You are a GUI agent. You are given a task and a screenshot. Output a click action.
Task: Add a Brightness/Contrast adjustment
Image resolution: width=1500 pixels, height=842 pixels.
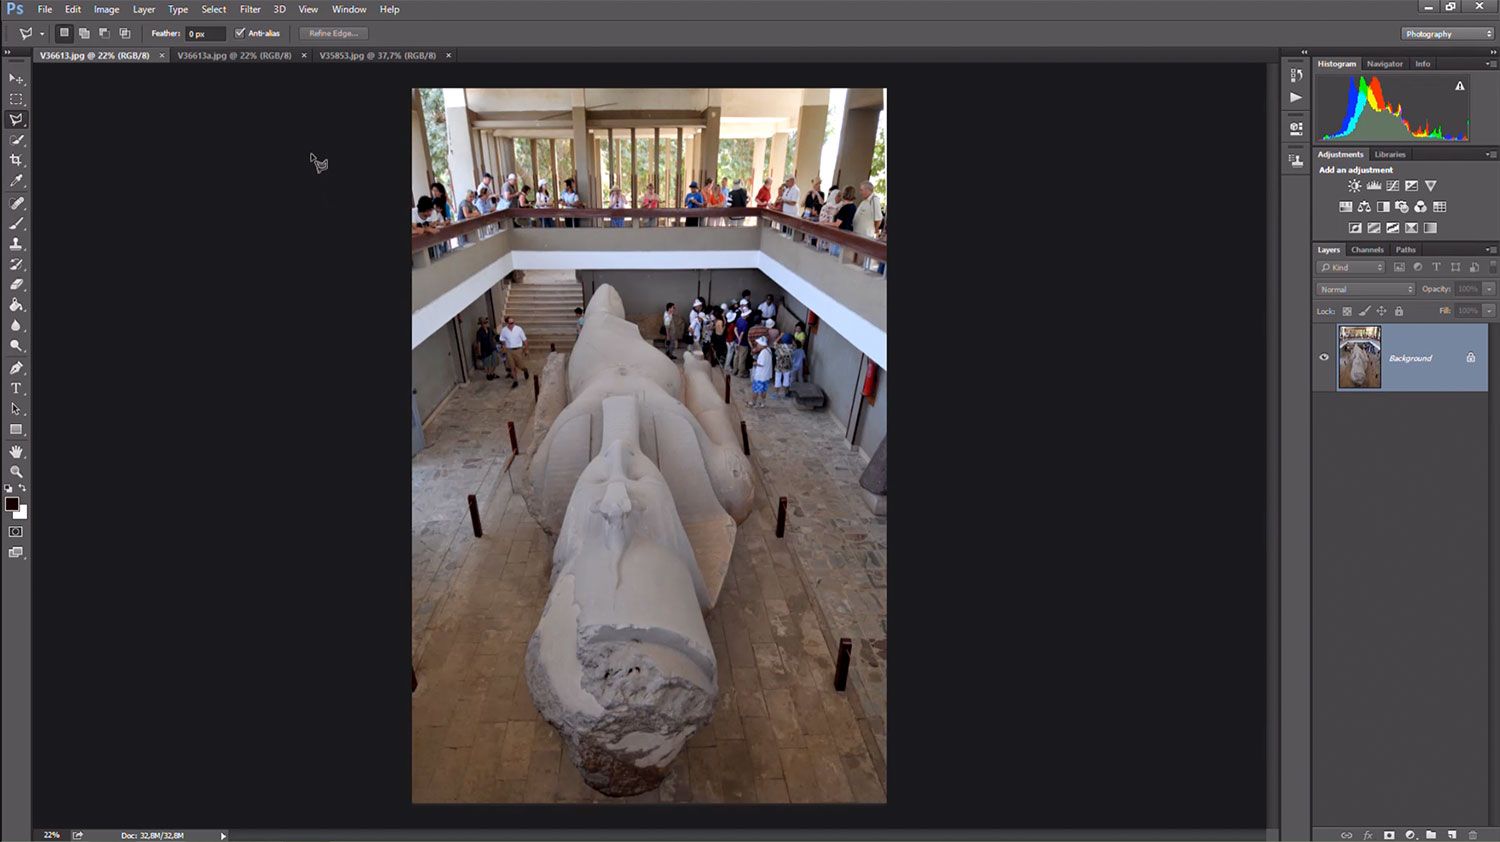tap(1354, 186)
